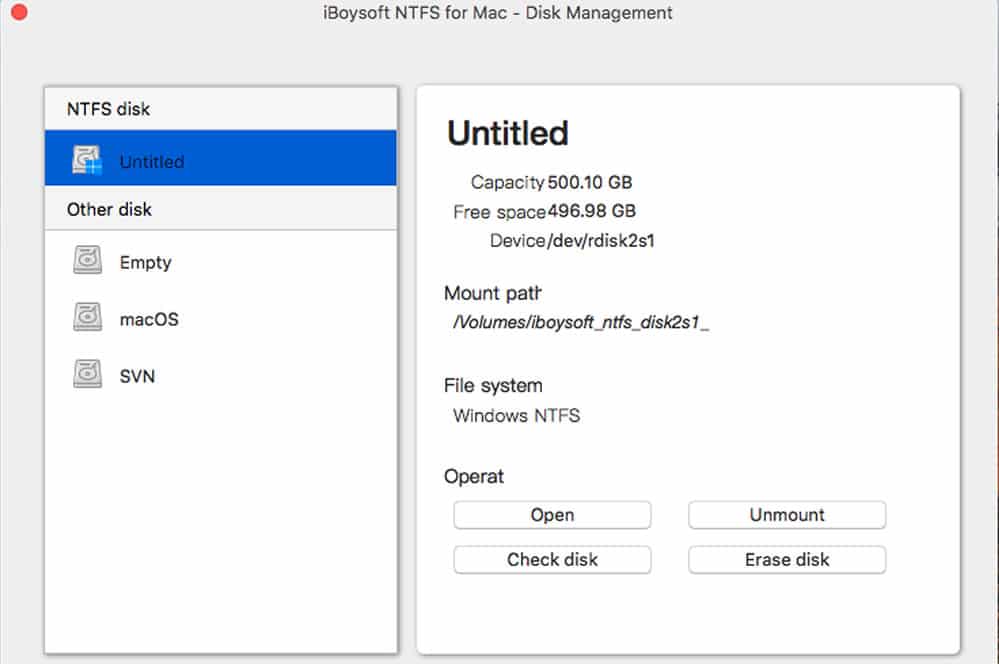Click the Untitled NTFS disk icon
This screenshot has height=664, width=999.
[x=87, y=160]
